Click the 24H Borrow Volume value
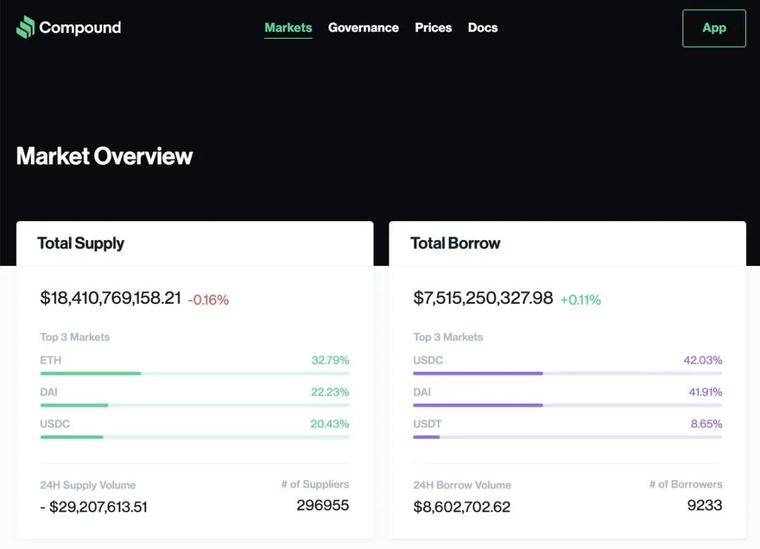760x549 pixels. tap(461, 507)
